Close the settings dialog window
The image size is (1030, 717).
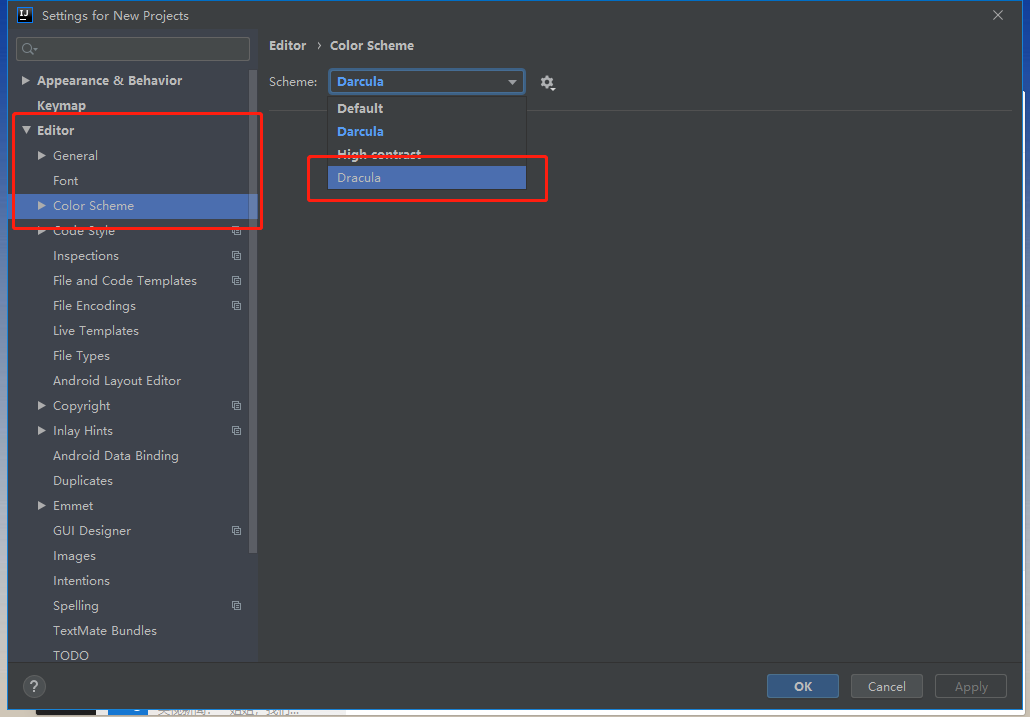click(998, 15)
